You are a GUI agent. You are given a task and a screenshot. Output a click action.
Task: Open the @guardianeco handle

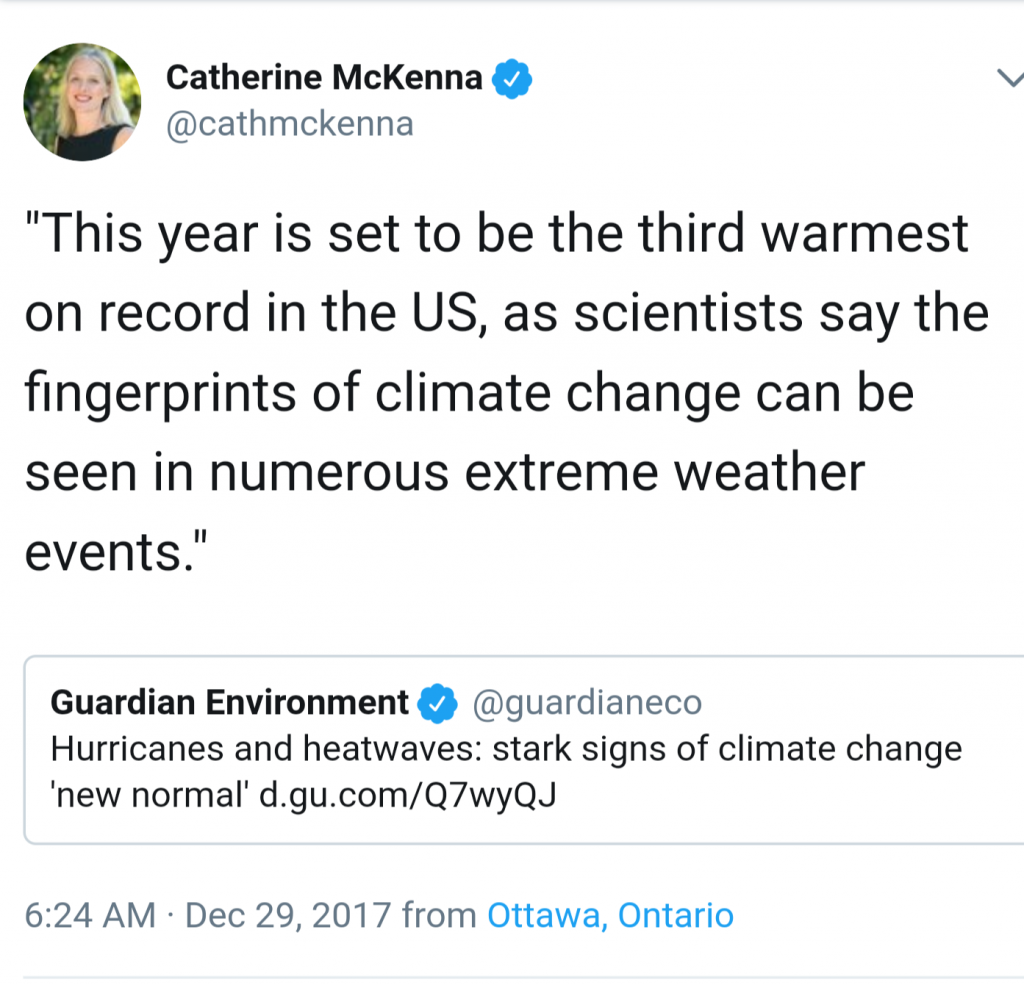[x=586, y=703]
